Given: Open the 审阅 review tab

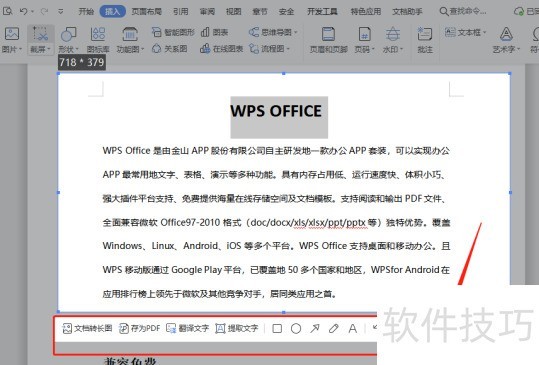Looking at the screenshot, I should tap(207, 11).
